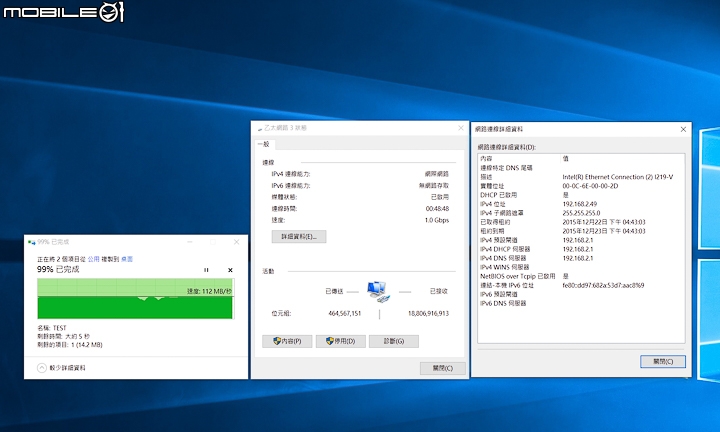Screen dimensions: 720x432
Task: Pause the file copy operation
Action: 206,270
